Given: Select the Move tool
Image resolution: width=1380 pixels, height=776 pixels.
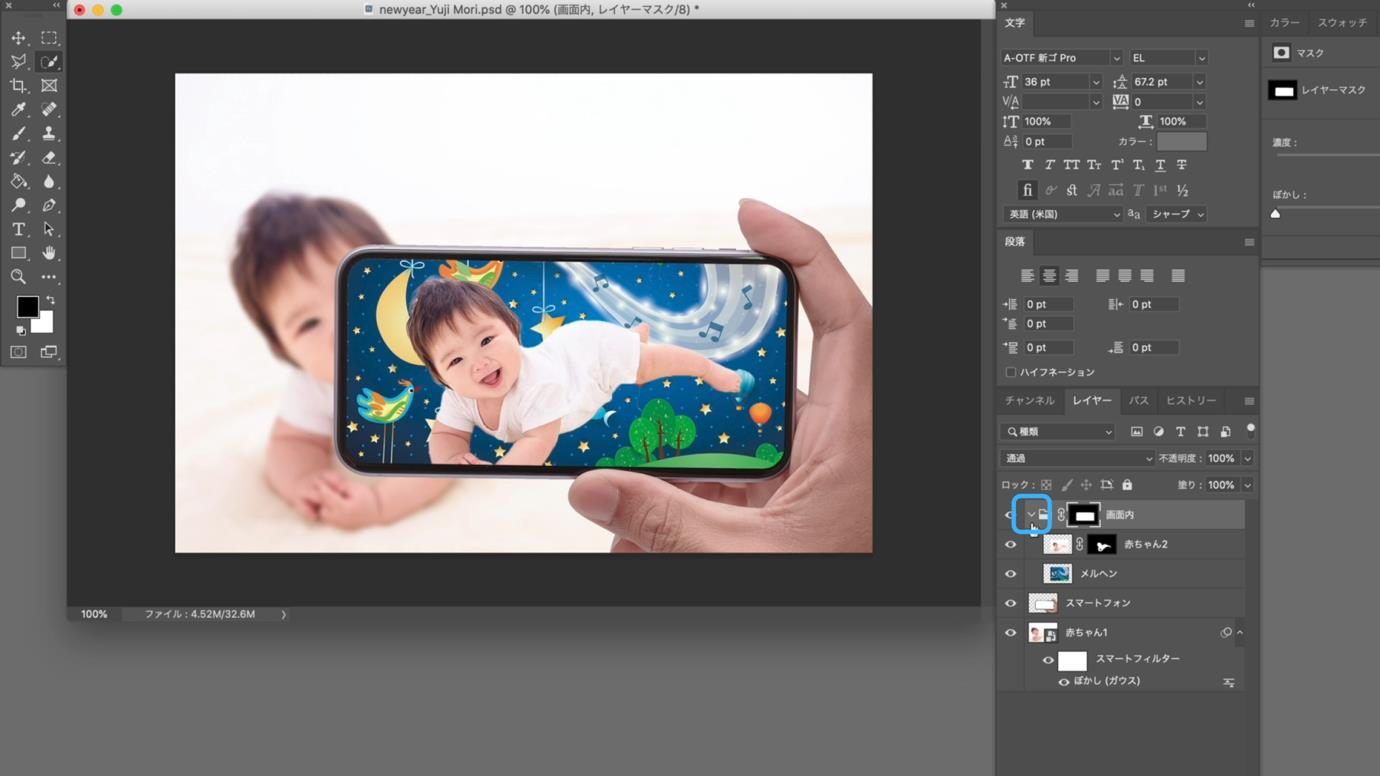Looking at the screenshot, I should click(19, 38).
